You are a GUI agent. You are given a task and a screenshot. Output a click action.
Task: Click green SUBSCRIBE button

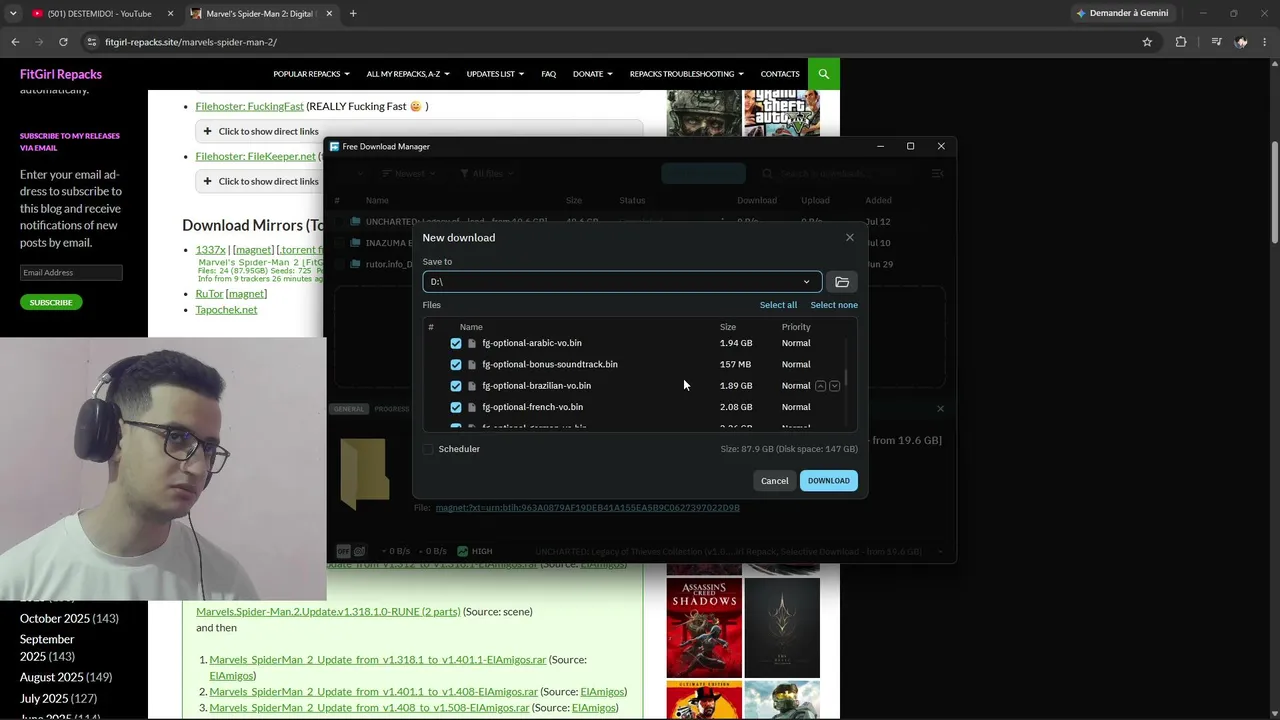pos(51,302)
